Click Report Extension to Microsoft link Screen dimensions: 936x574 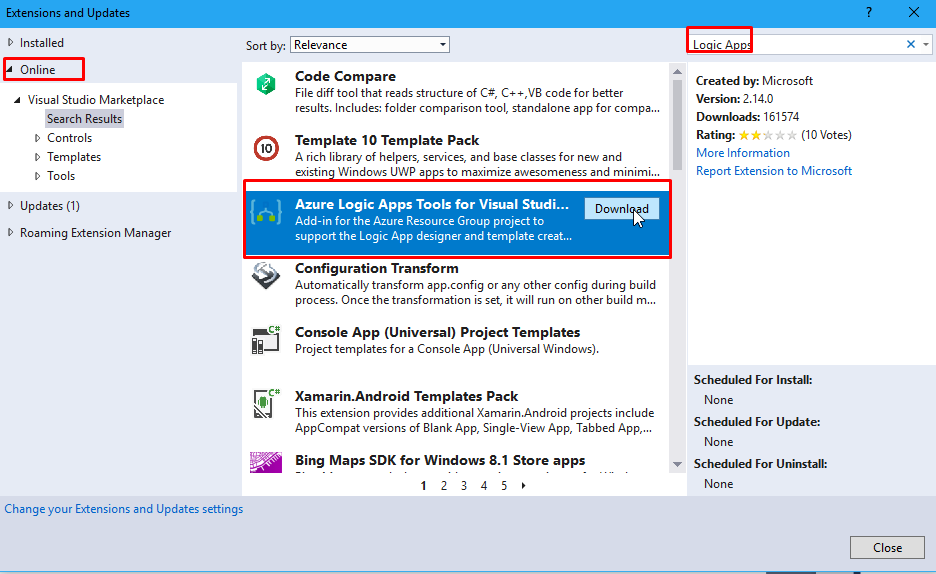point(774,171)
